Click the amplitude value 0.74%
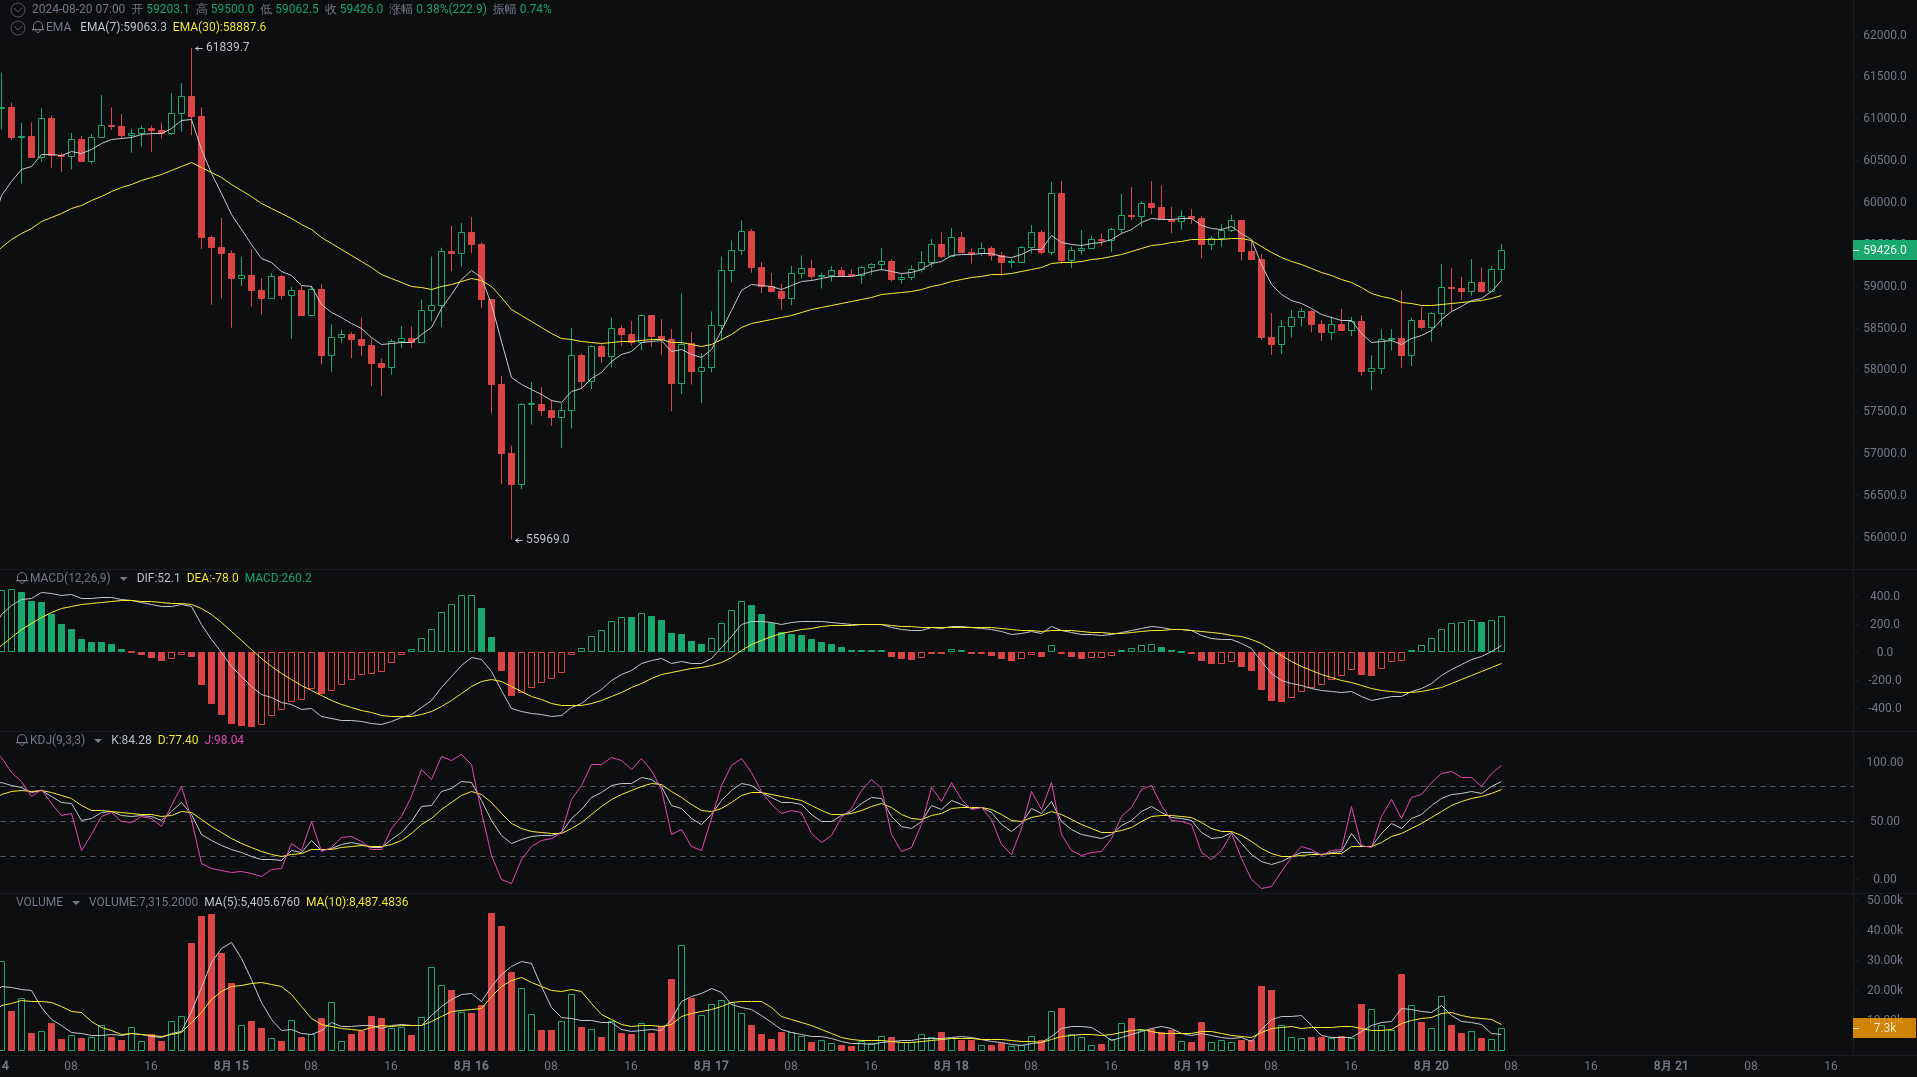 coord(535,9)
